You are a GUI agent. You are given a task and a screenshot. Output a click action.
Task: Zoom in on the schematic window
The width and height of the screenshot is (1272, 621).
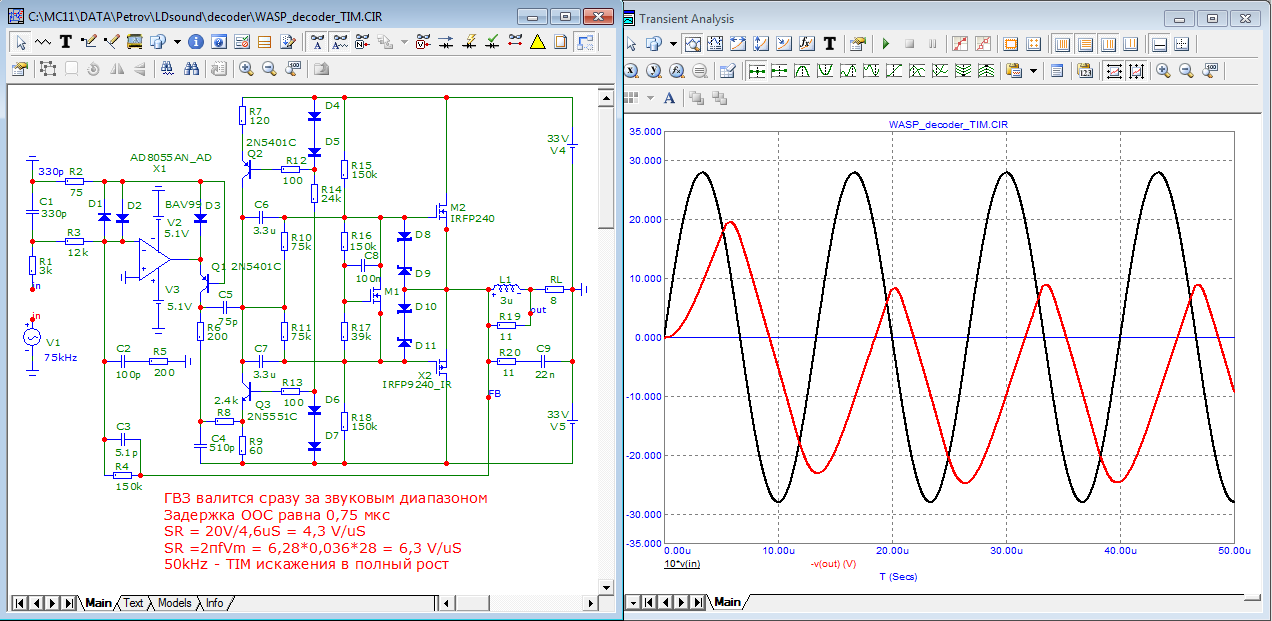(x=246, y=69)
